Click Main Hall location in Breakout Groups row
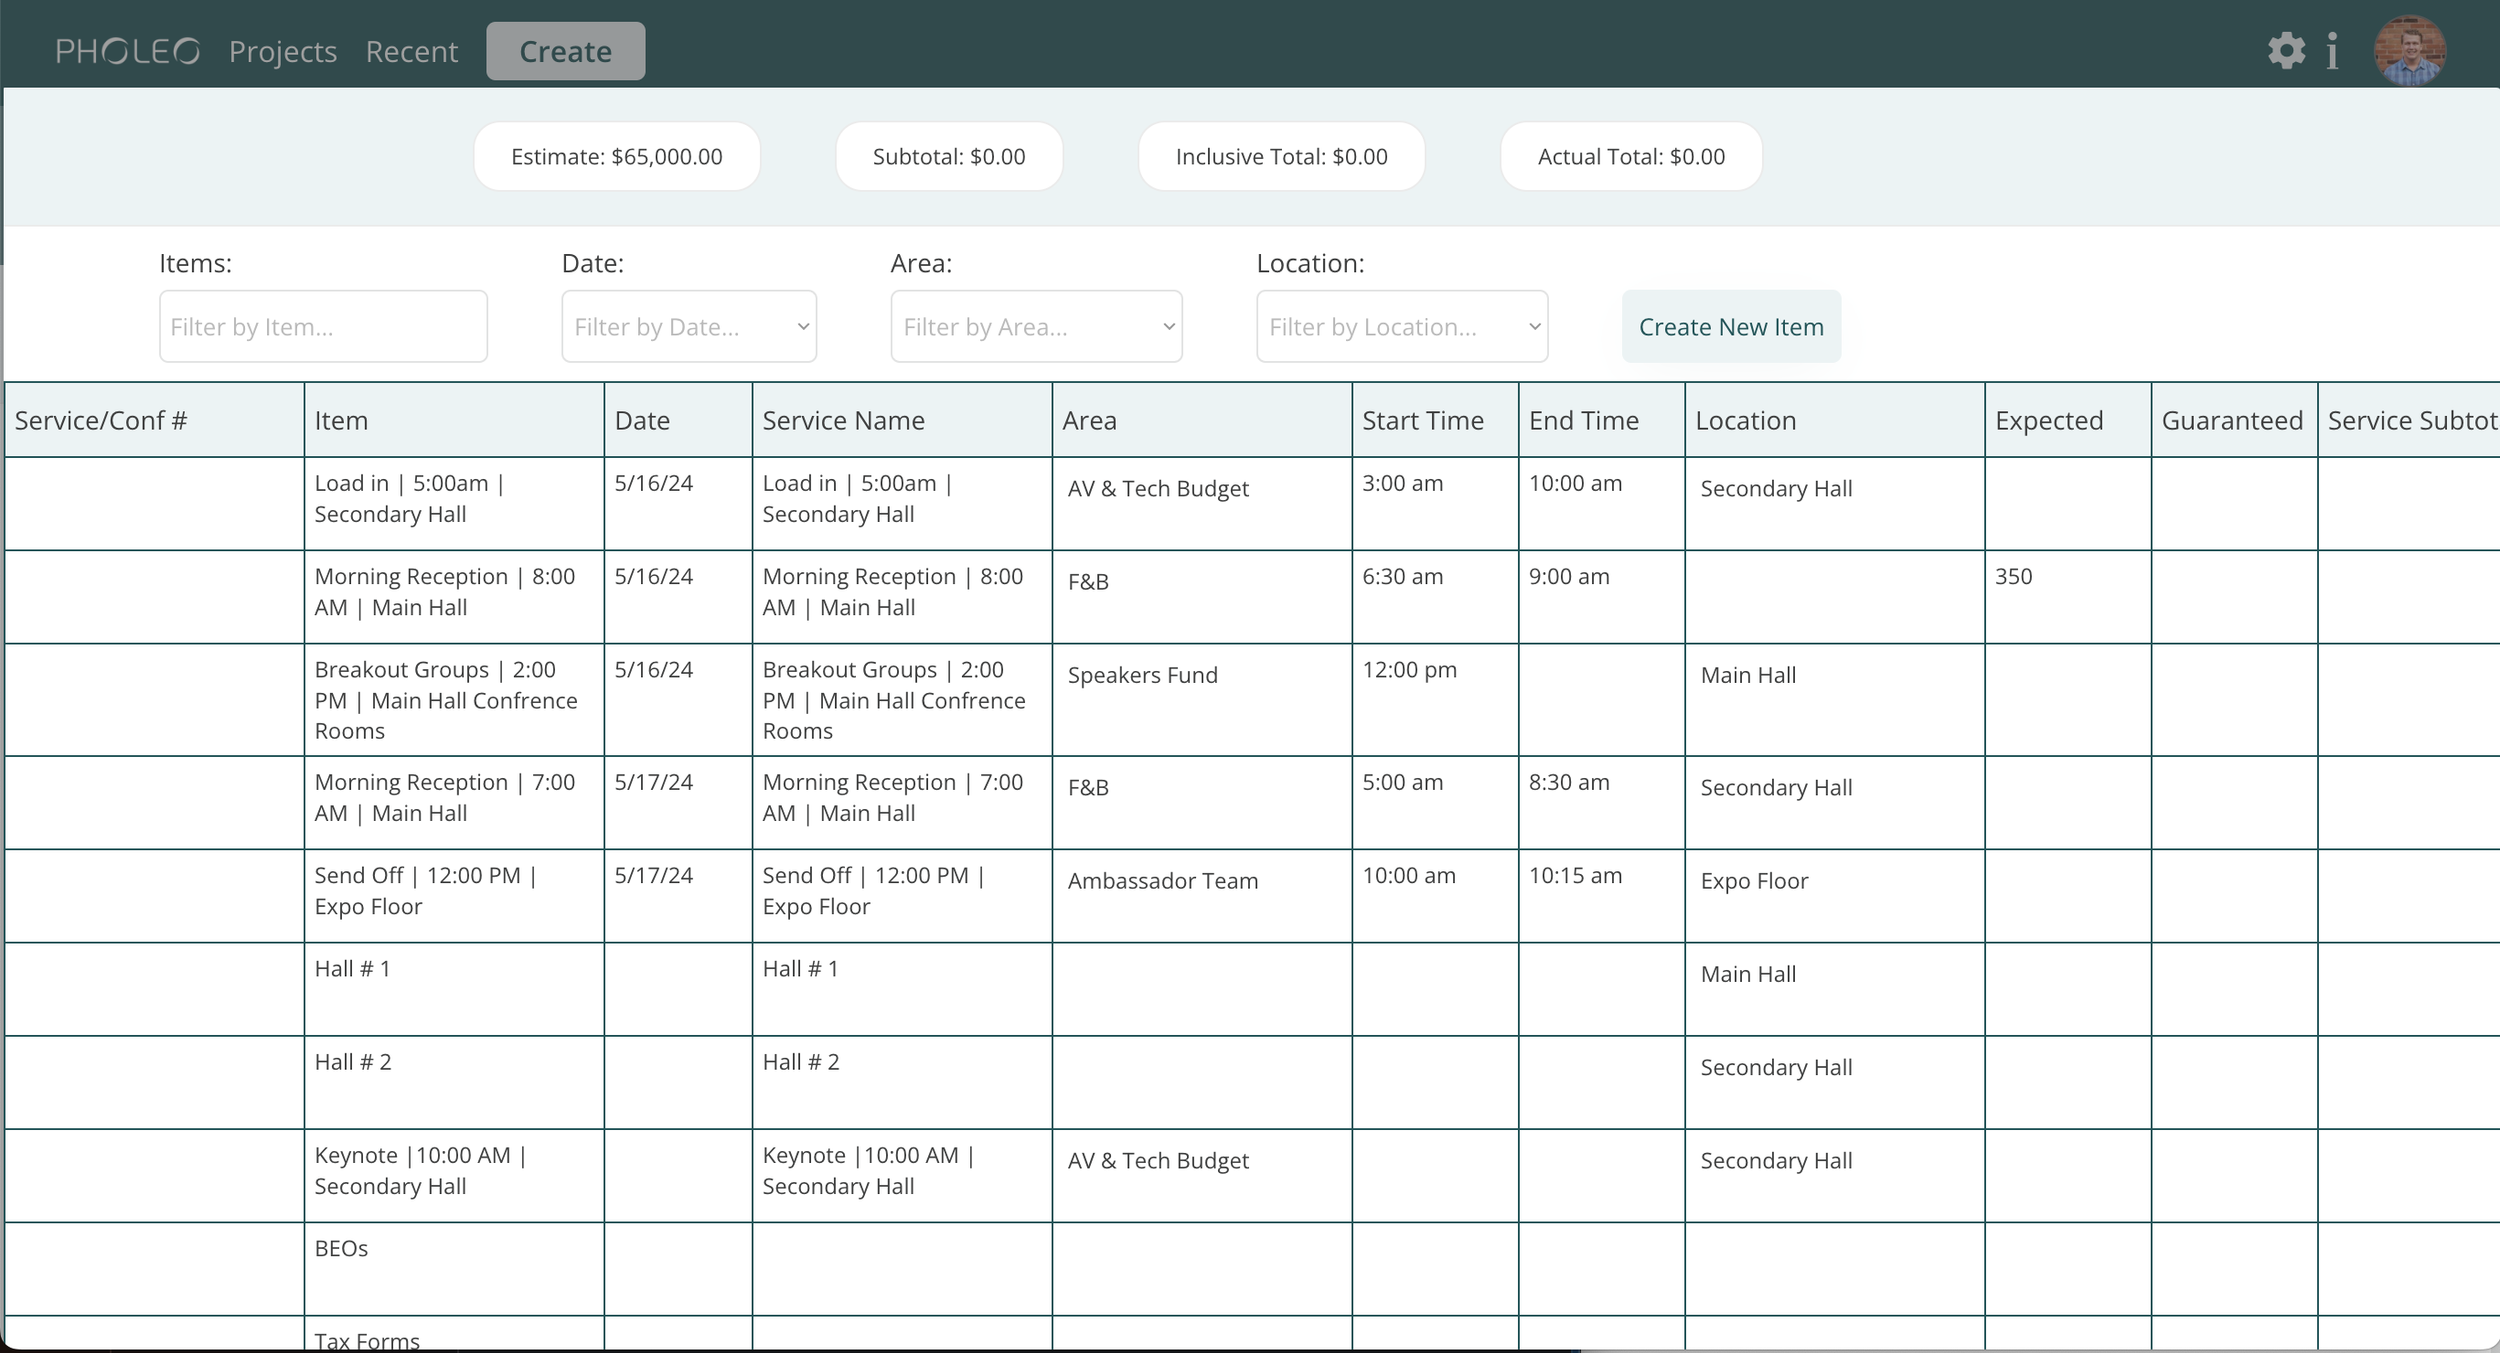 pos(1835,700)
